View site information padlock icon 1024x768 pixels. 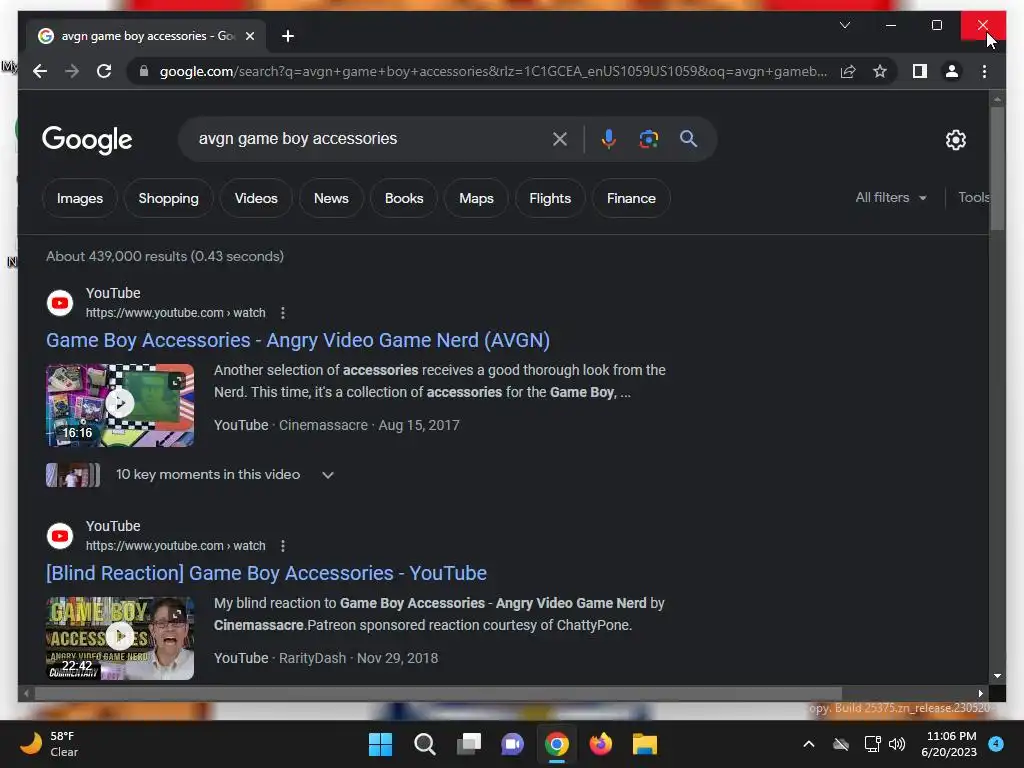pyautogui.click(x=144, y=71)
